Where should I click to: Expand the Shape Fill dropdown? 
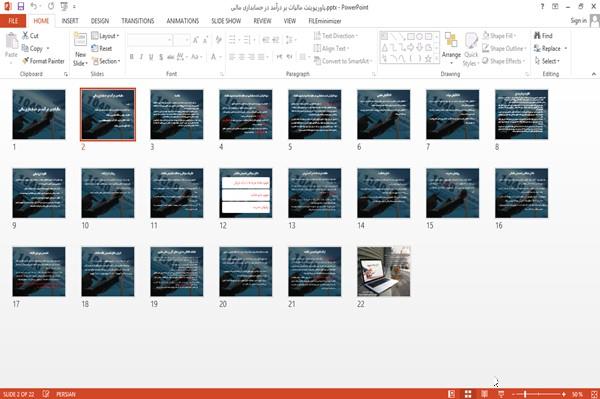pos(499,36)
